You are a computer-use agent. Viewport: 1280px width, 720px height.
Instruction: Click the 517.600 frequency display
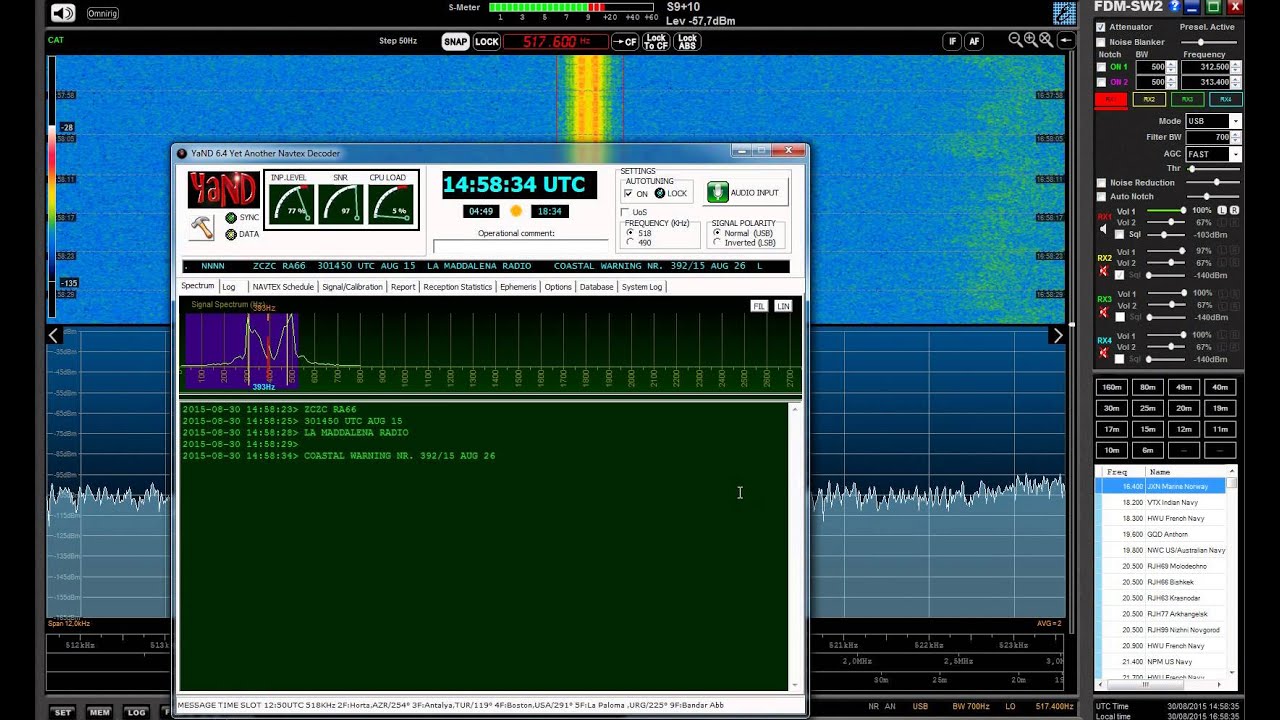(x=555, y=42)
